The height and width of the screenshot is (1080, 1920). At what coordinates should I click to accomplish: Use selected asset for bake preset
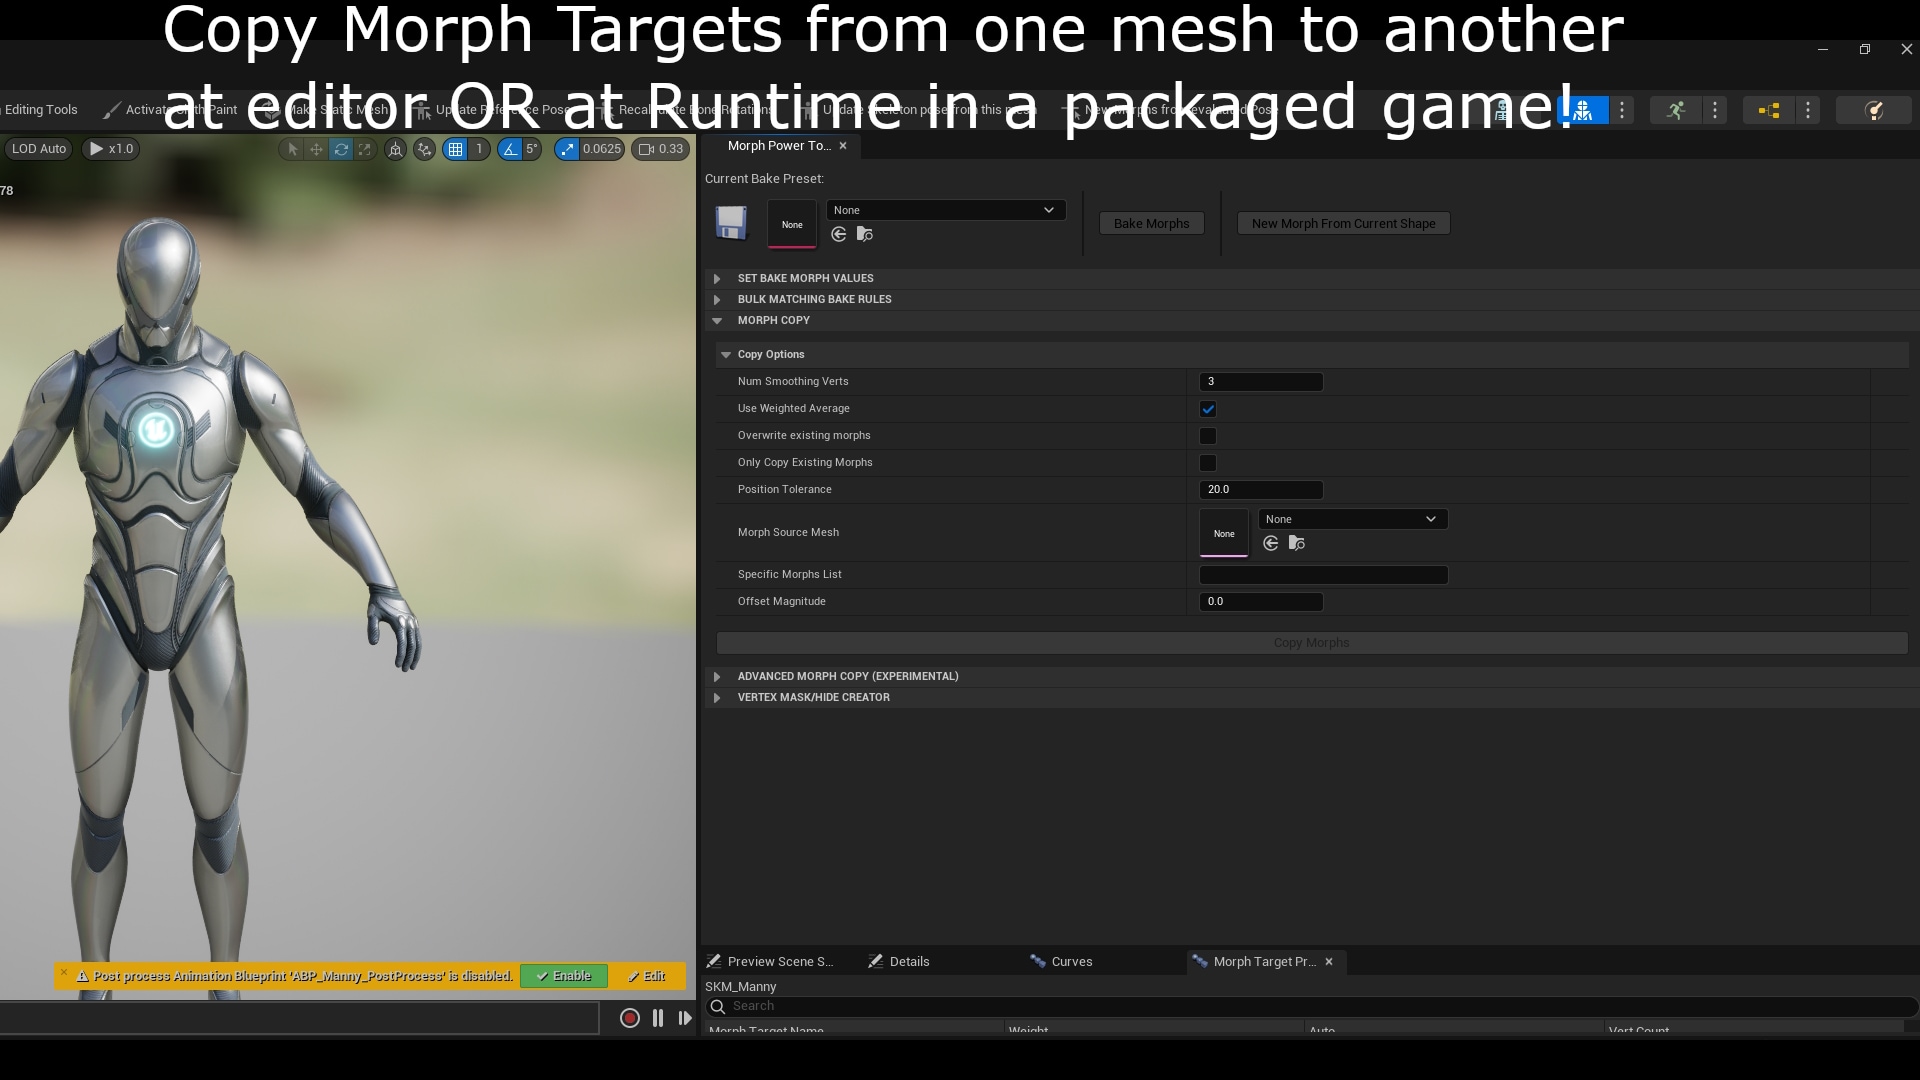coord(839,234)
